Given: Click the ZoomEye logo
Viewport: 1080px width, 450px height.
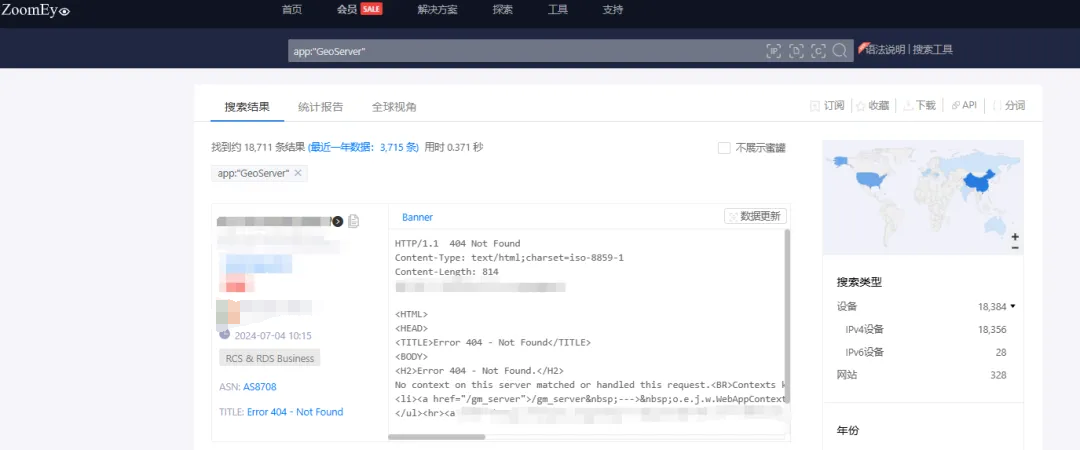Looking at the screenshot, I should click(36, 10).
